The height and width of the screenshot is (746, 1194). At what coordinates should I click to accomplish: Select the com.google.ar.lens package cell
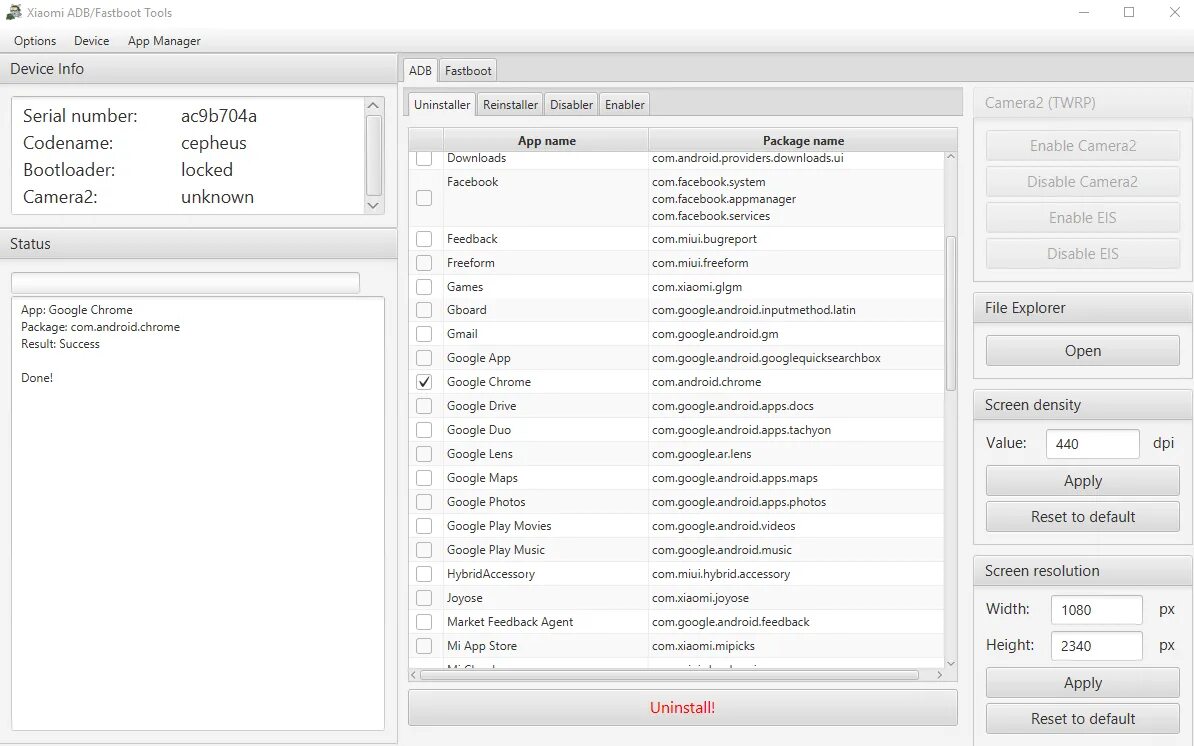pos(796,454)
